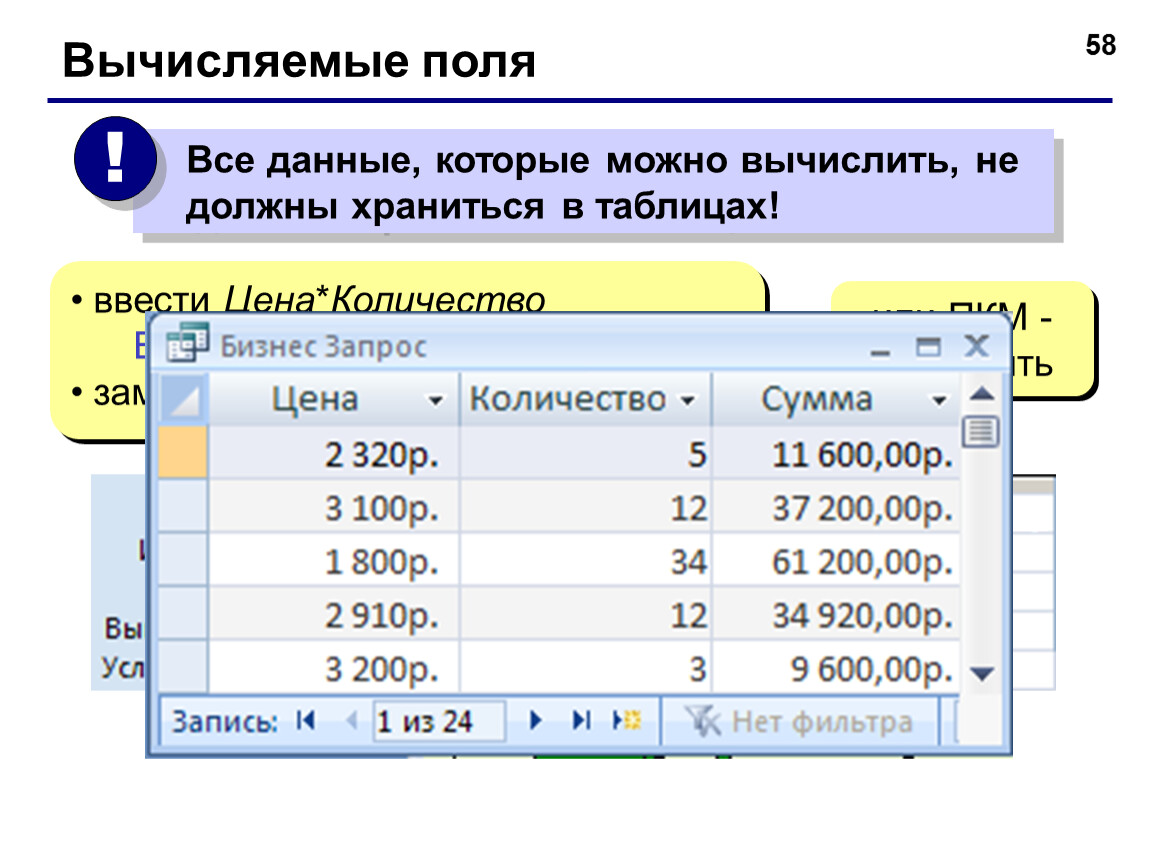The image size is (1150, 864).
Task: Click the Количество column header
Action: pos(585,400)
